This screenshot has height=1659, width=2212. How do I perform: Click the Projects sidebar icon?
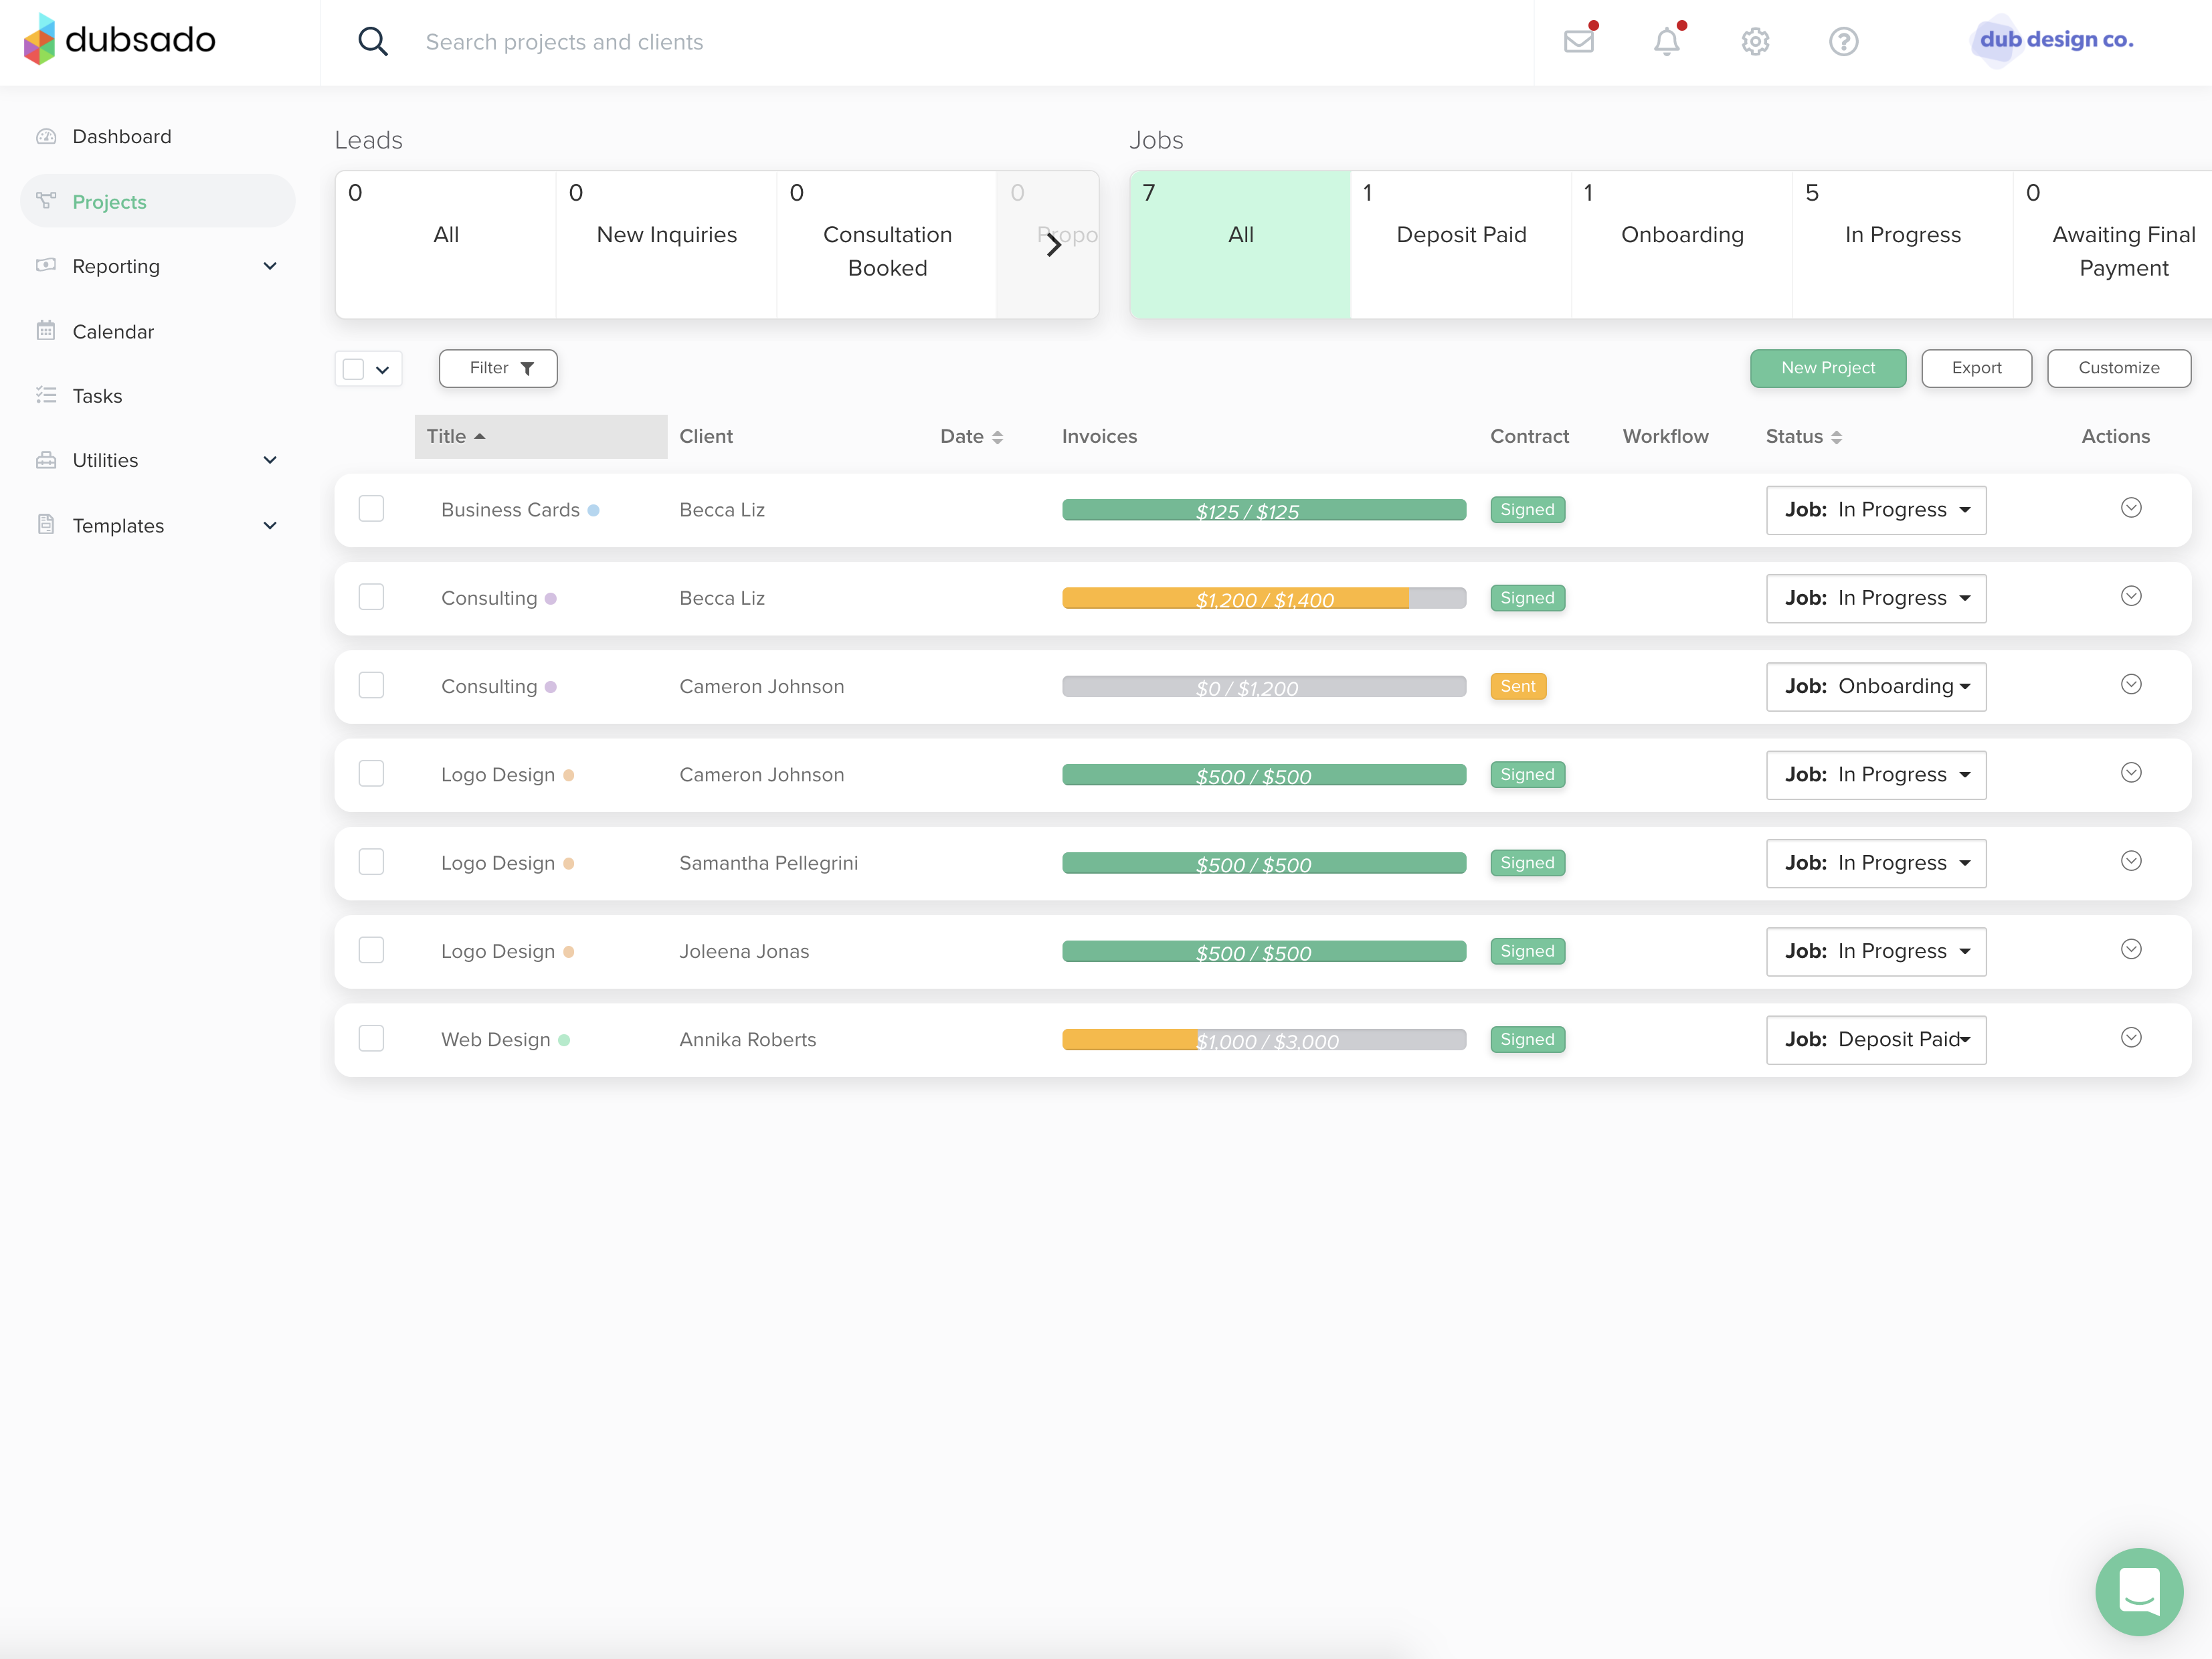point(45,201)
